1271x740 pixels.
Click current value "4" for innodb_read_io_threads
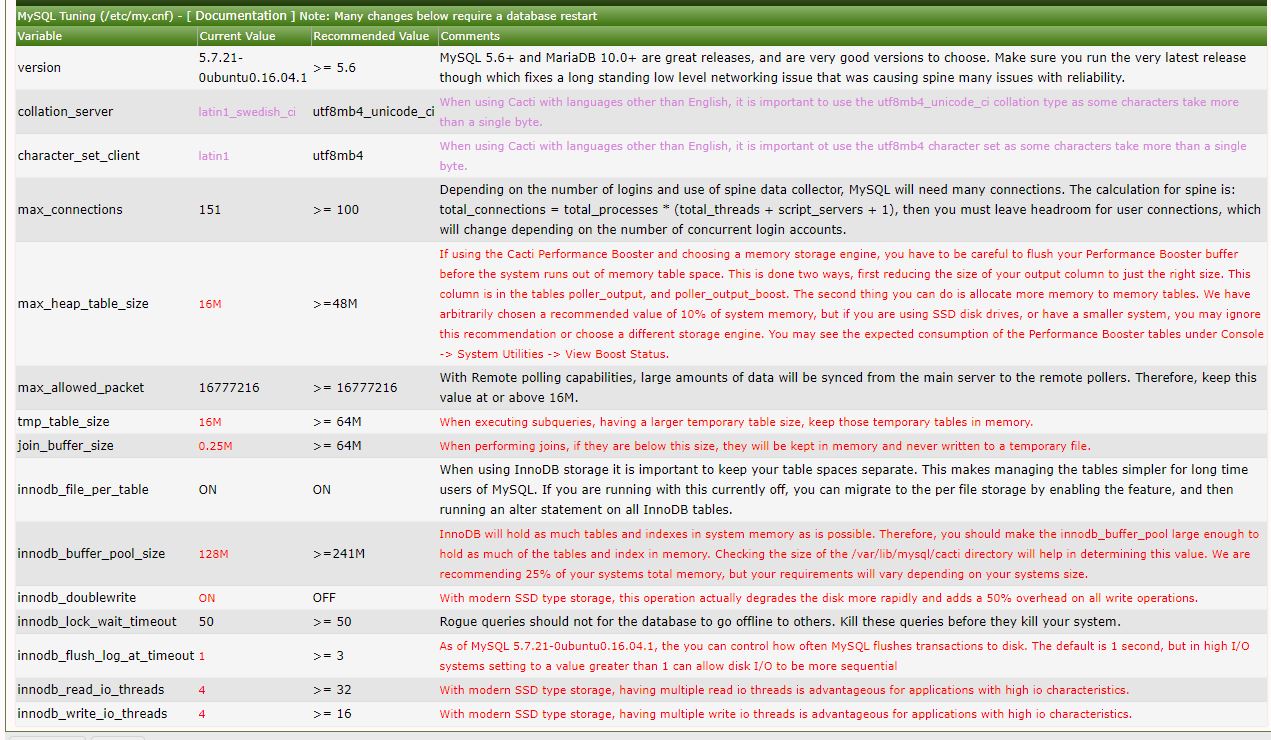(x=202, y=690)
